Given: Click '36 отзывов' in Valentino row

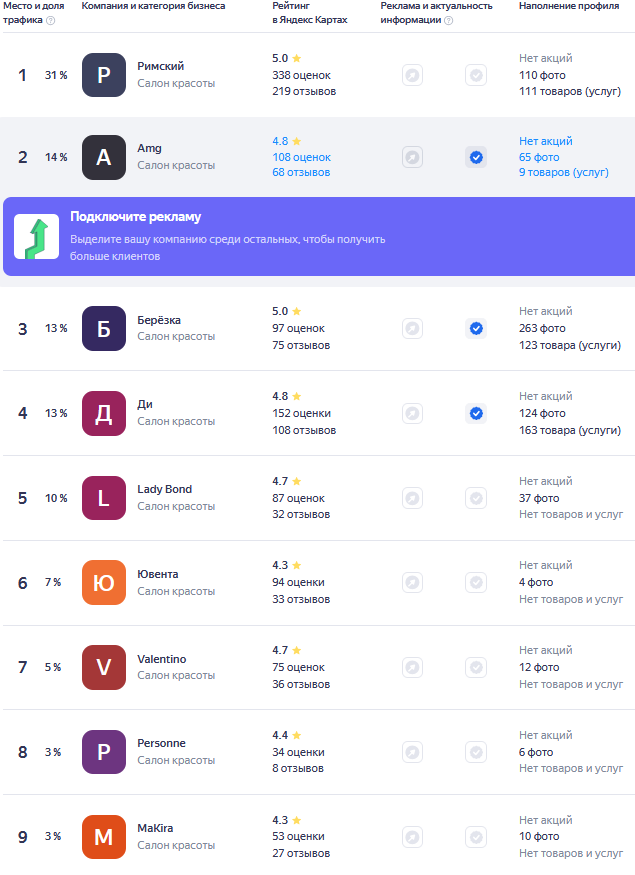Looking at the screenshot, I should (x=301, y=684).
